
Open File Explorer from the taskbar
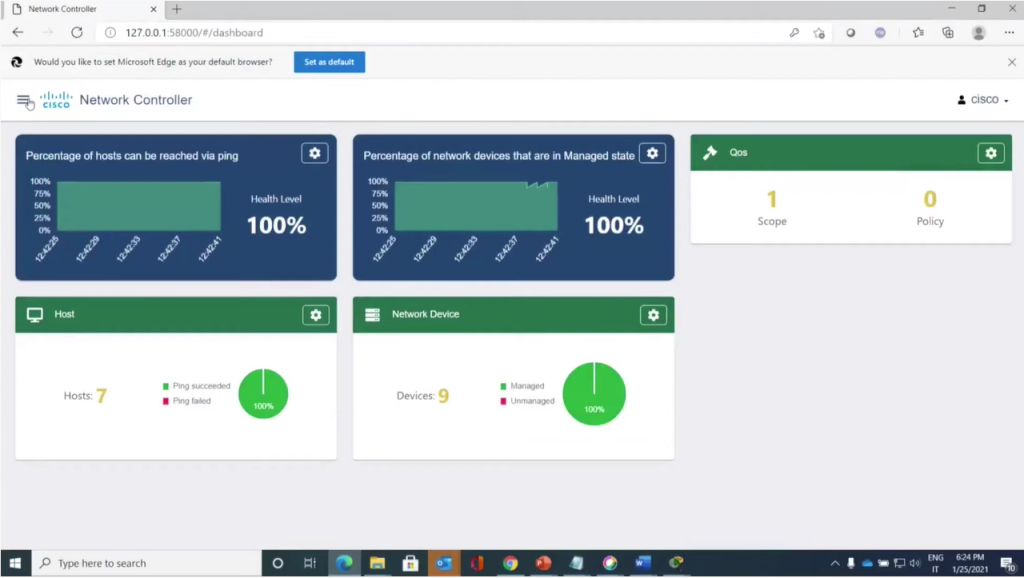tap(377, 563)
